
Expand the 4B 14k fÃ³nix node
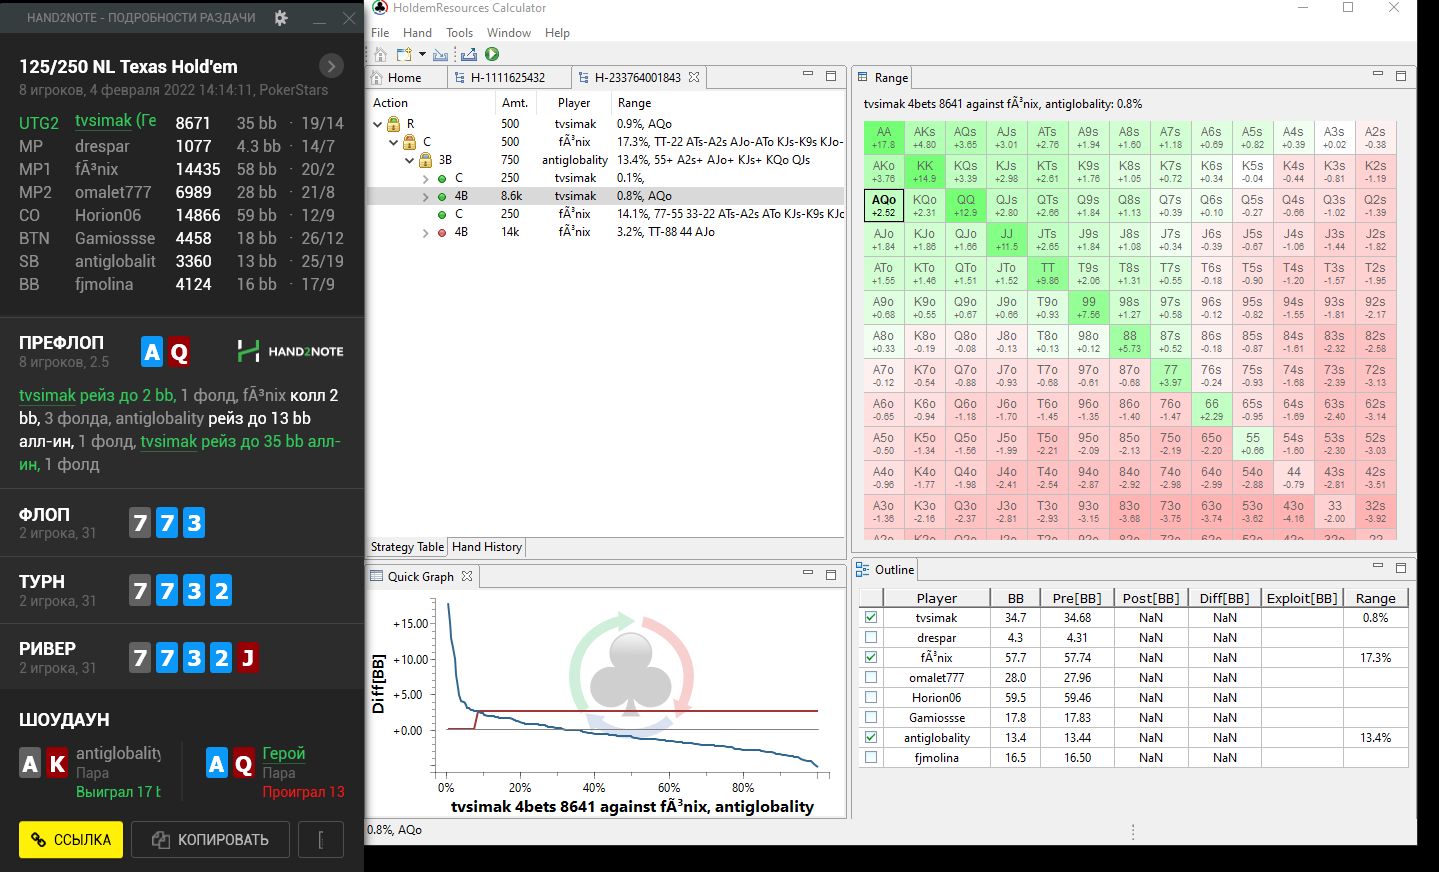[x=426, y=232]
